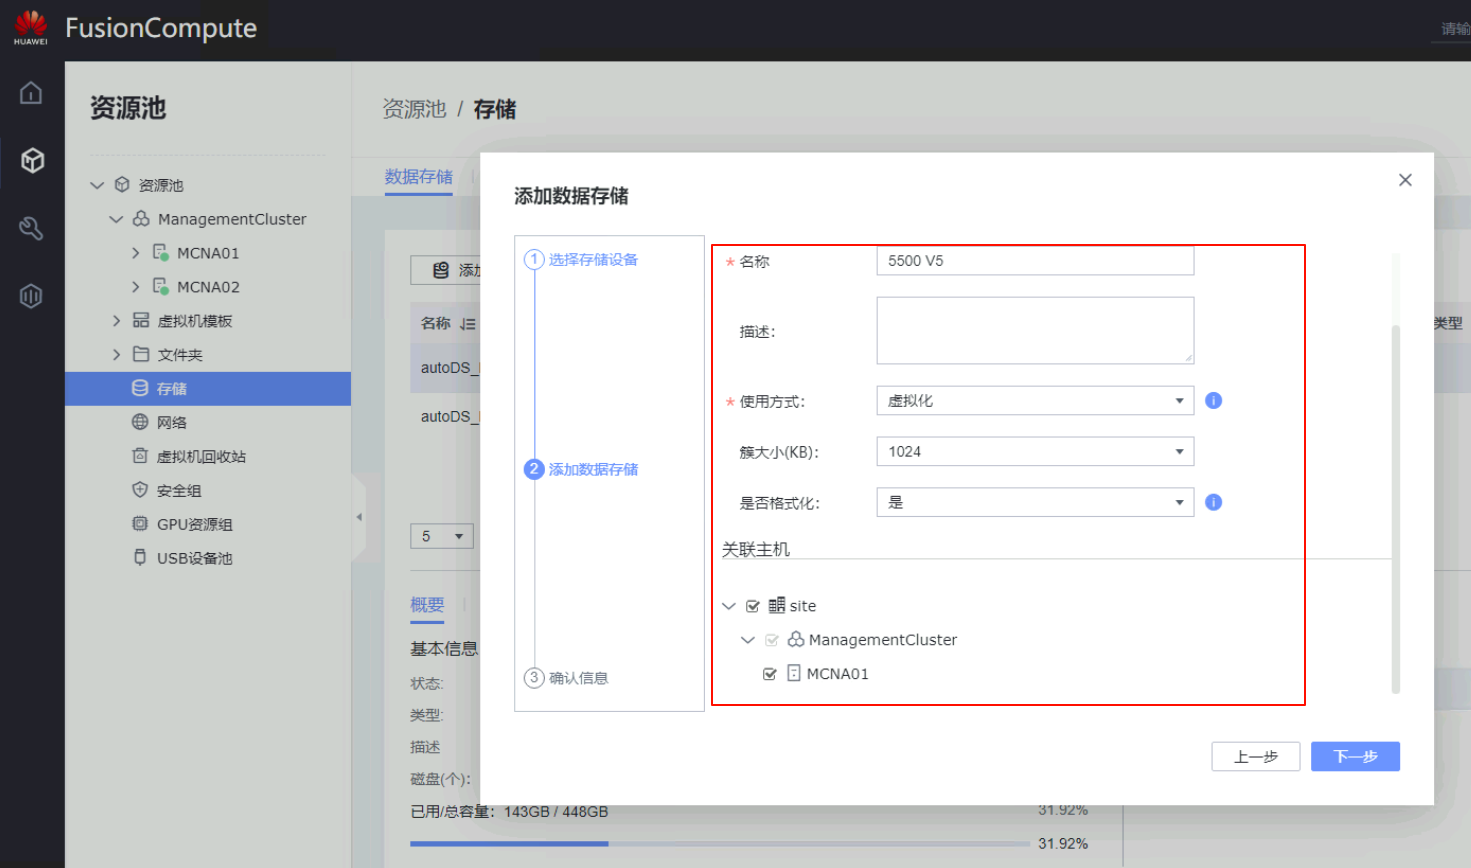Click the Huawei logo icon
Image resolution: width=1471 pixels, height=868 pixels.
30,27
